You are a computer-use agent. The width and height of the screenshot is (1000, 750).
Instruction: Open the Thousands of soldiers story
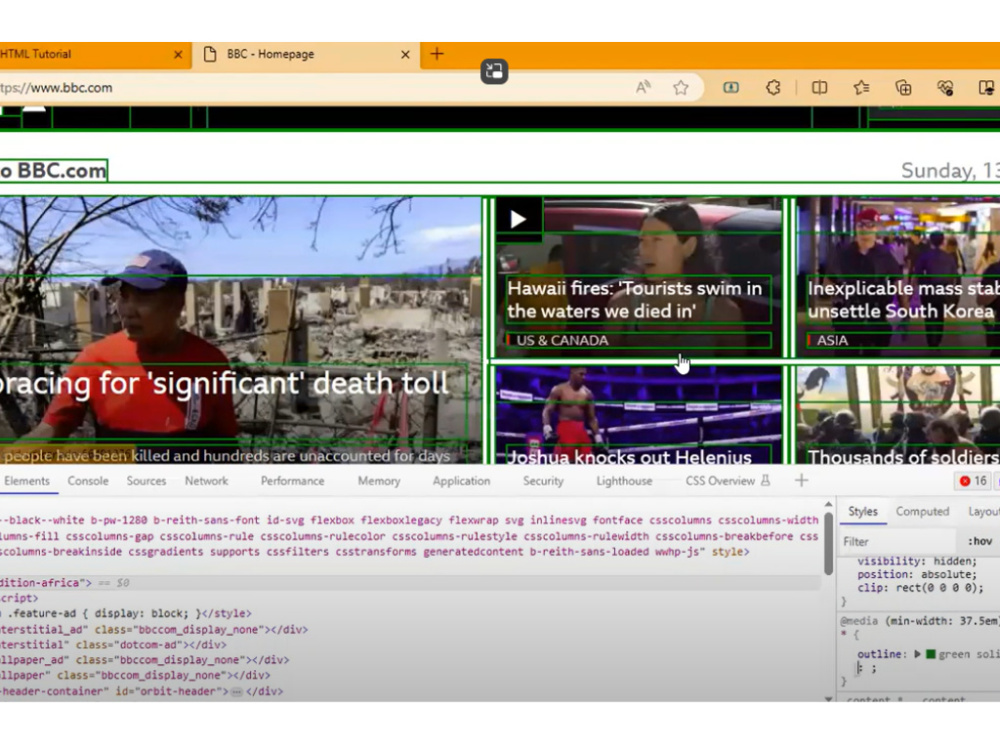coord(903,457)
